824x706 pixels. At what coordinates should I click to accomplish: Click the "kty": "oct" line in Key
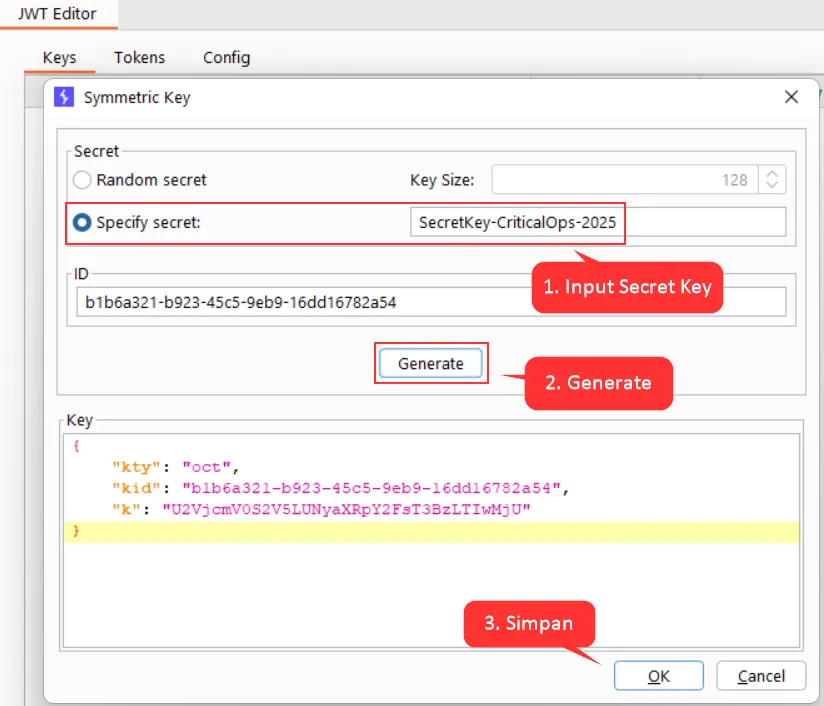176,467
